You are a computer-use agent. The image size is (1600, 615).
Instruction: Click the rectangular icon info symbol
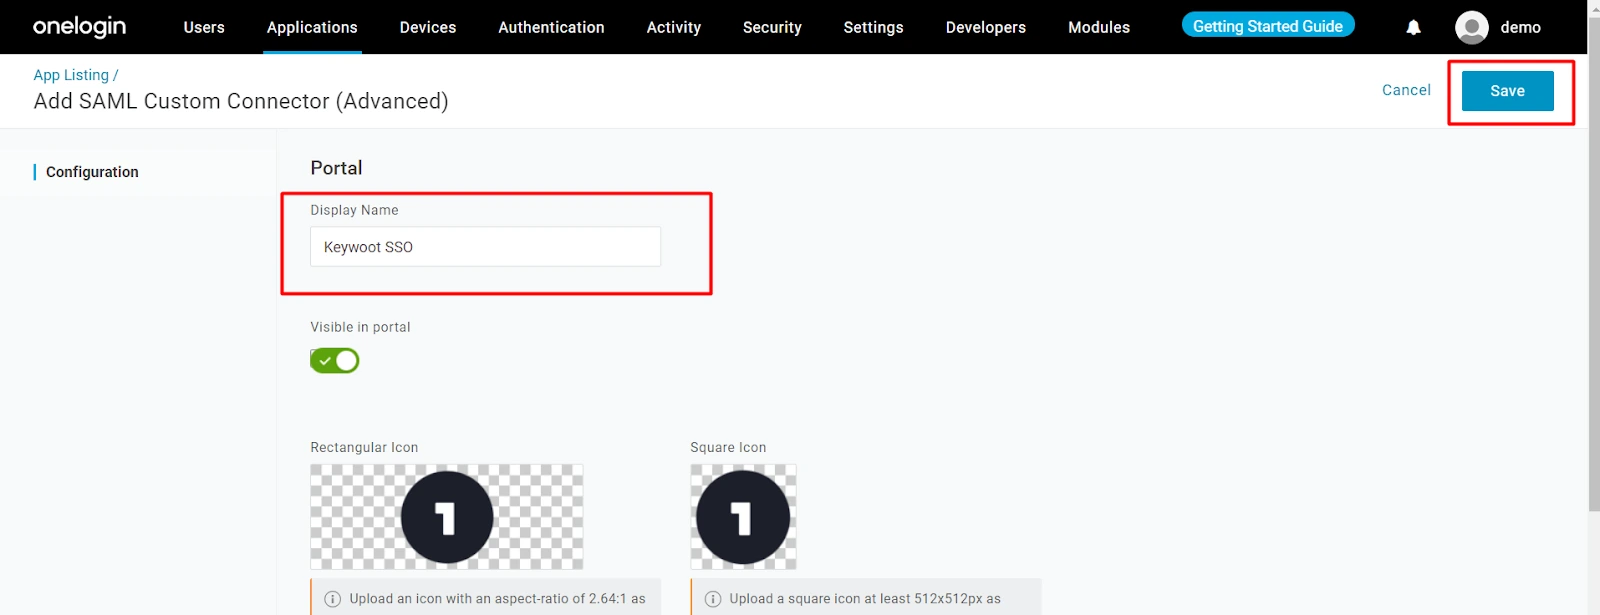(333, 599)
